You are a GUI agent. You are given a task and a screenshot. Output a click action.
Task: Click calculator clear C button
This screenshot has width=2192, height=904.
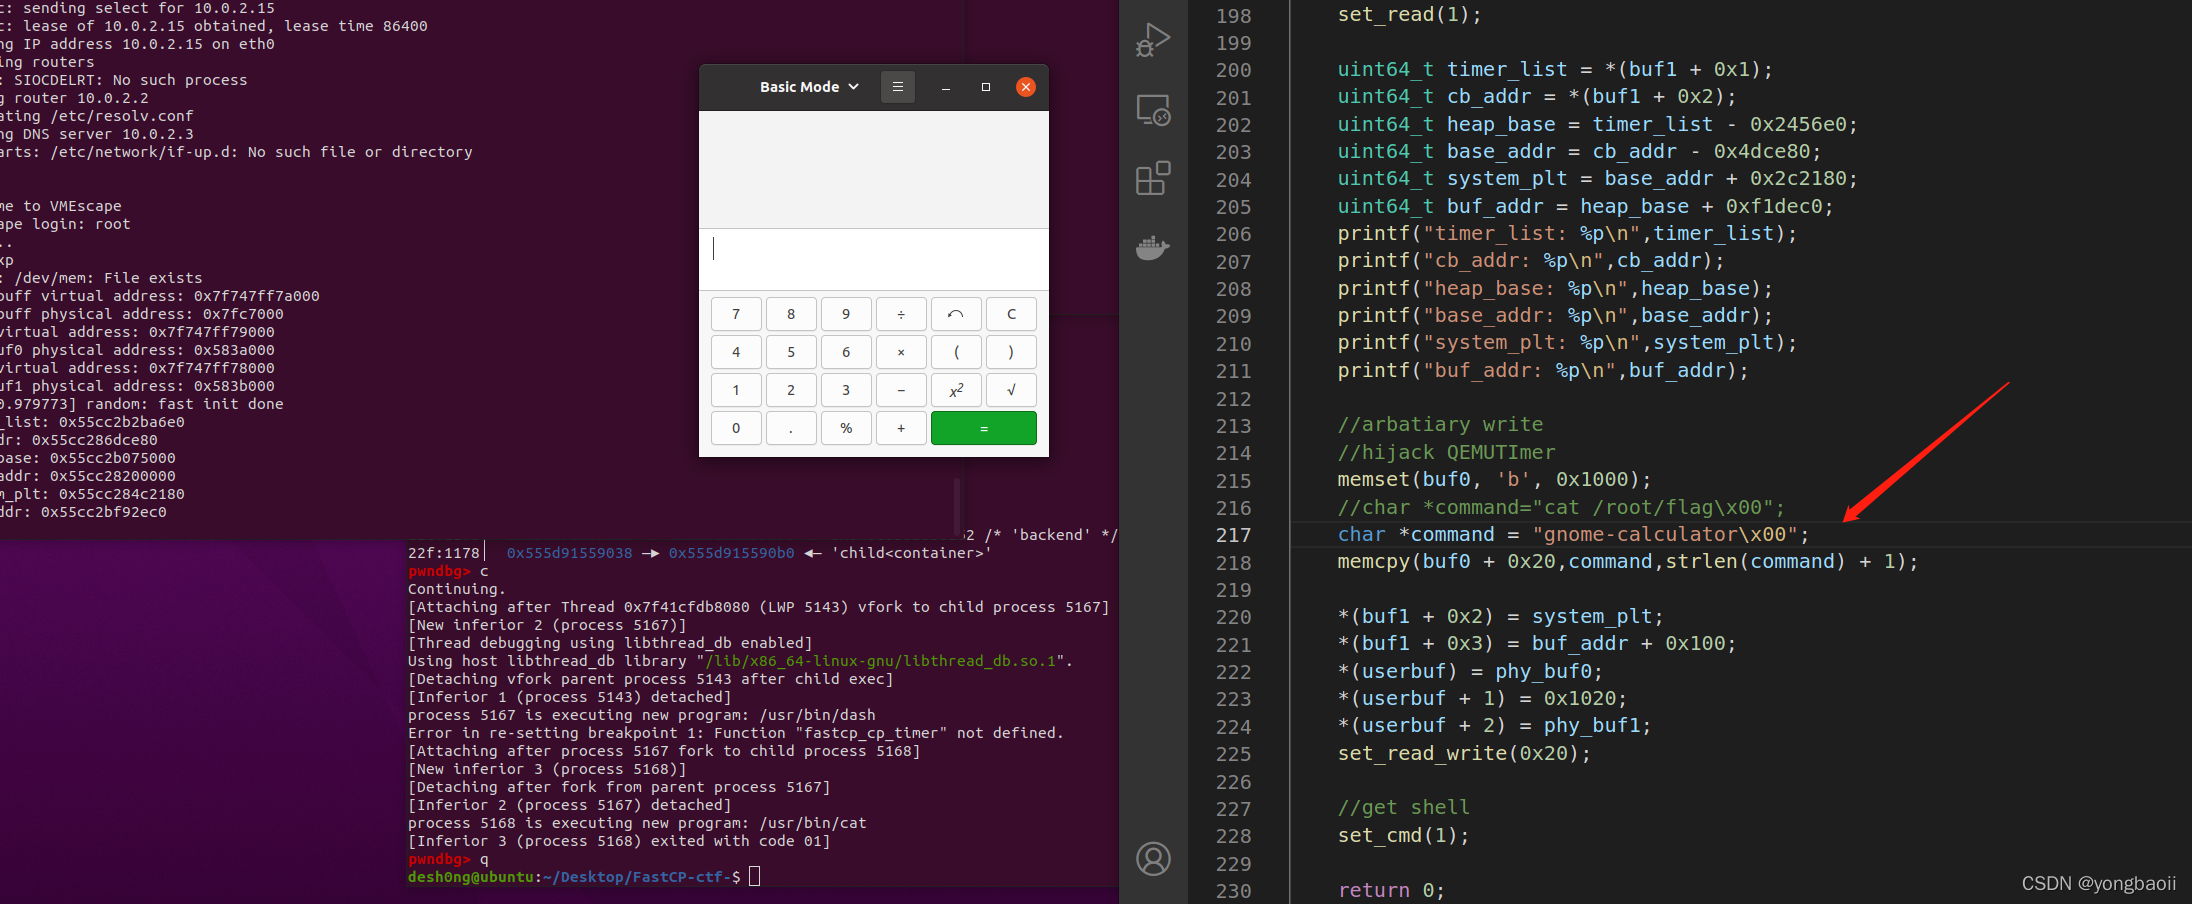pos(1011,314)
